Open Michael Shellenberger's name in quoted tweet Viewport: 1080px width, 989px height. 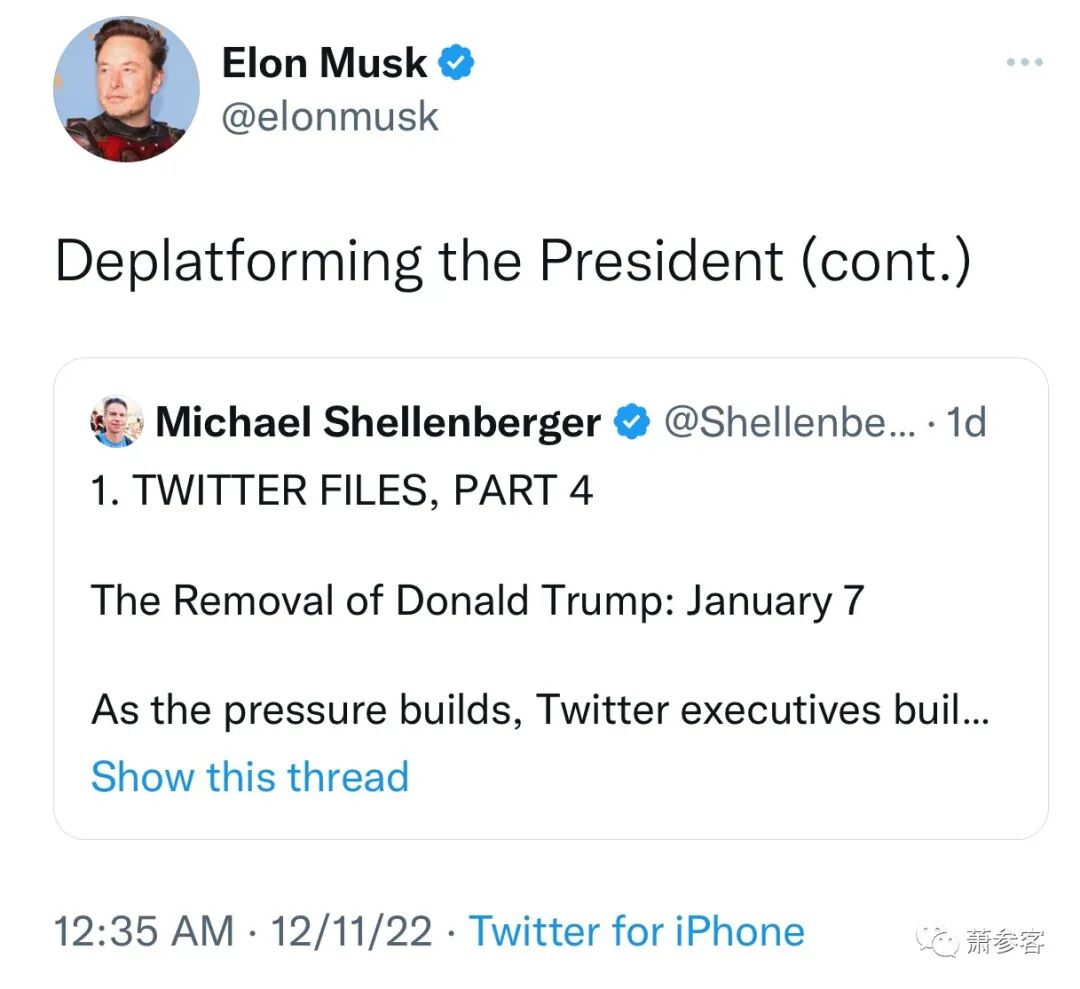click(x=378, y=423)
